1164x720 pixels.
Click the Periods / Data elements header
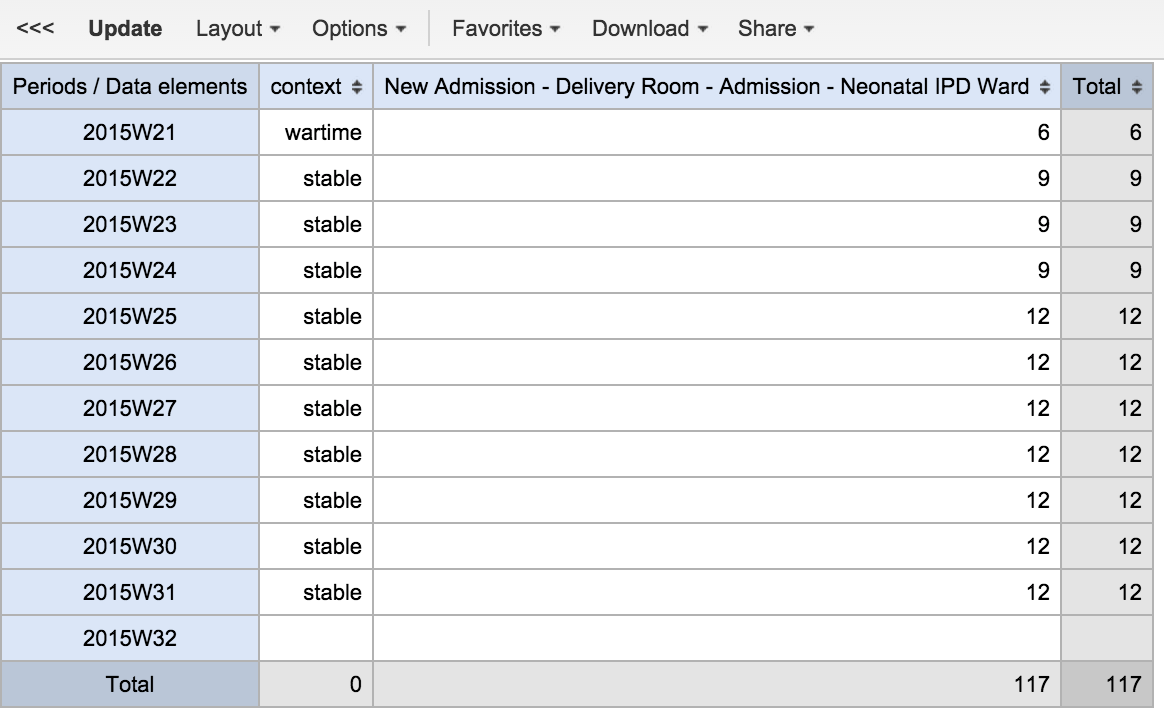[x=130, y=87]
